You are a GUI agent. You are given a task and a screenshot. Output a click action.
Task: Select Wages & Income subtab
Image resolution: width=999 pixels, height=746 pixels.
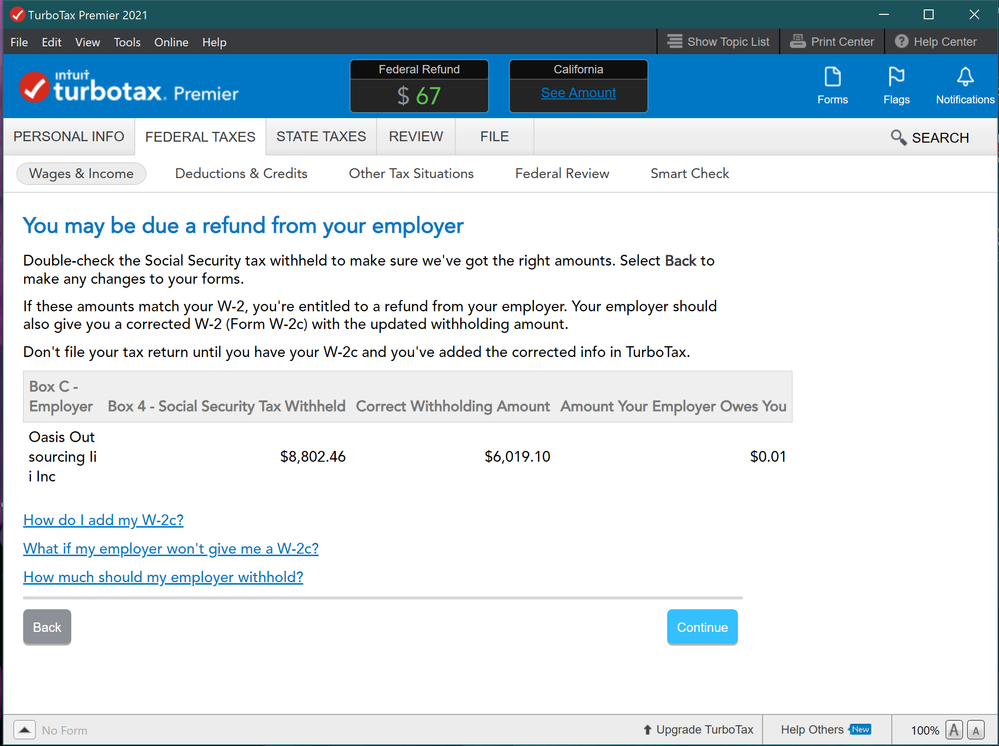tap(81, 174)
